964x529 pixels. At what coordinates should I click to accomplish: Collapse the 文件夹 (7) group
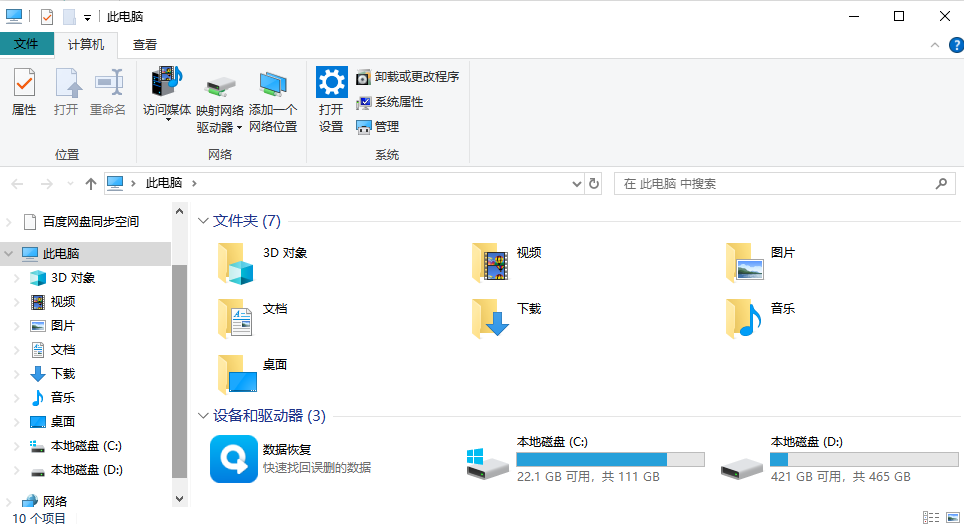tap(203, 221)
